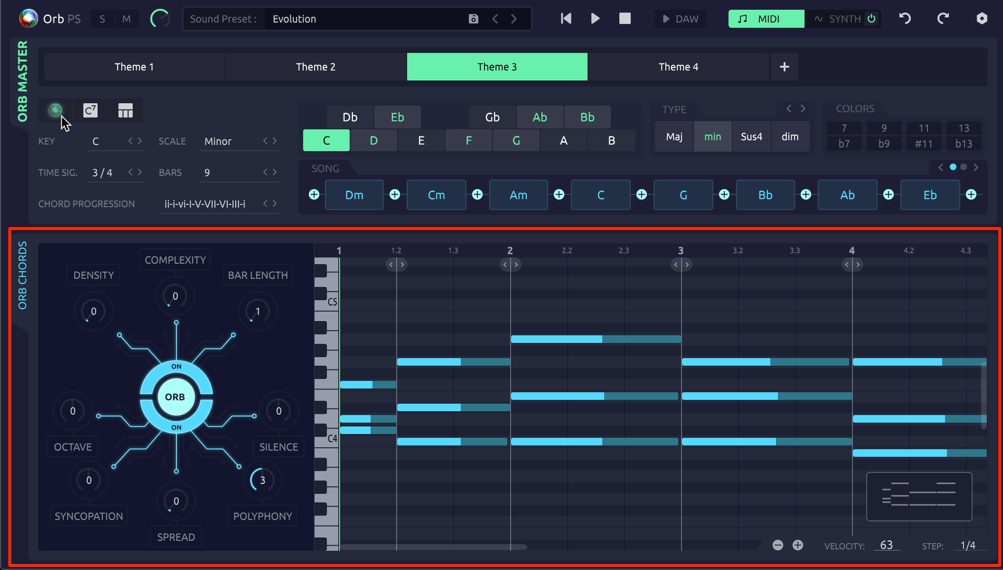Click the zoom out minus icon
Image resolution: width=1003 pixels, height=570 pixels.
click(778, 545)
